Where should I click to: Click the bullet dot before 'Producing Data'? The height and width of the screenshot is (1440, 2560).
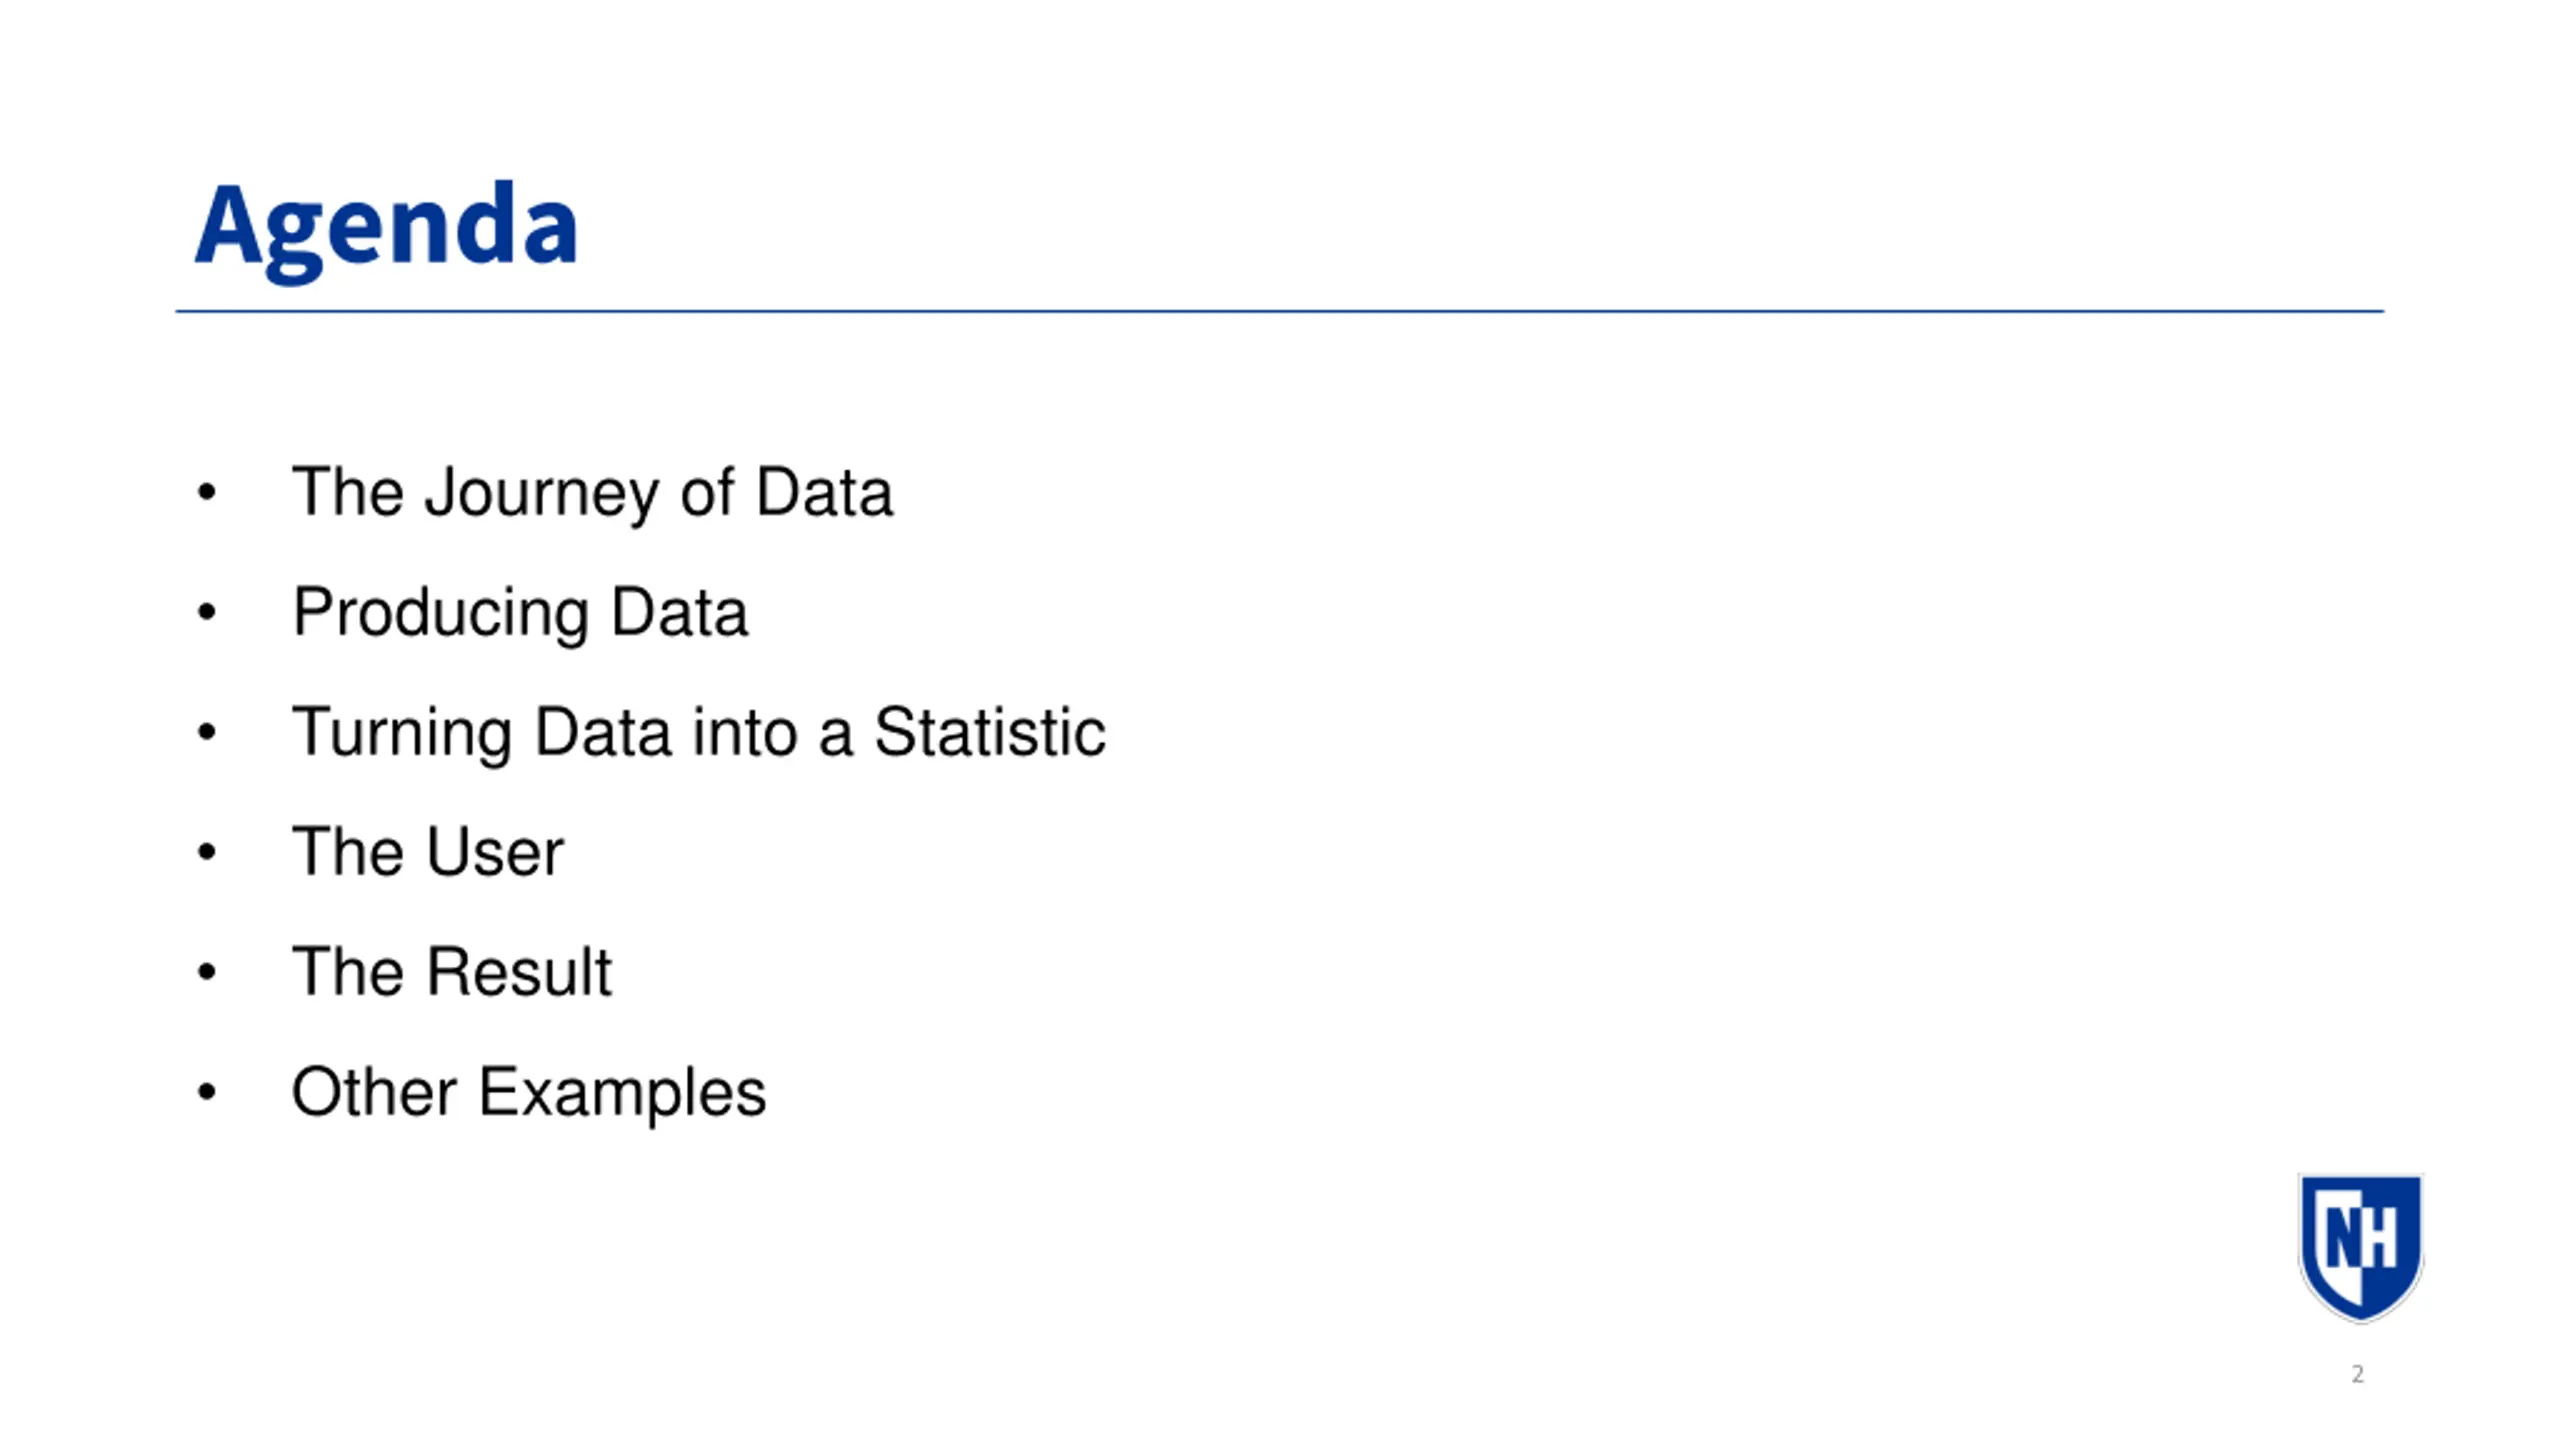pos(207,612)
